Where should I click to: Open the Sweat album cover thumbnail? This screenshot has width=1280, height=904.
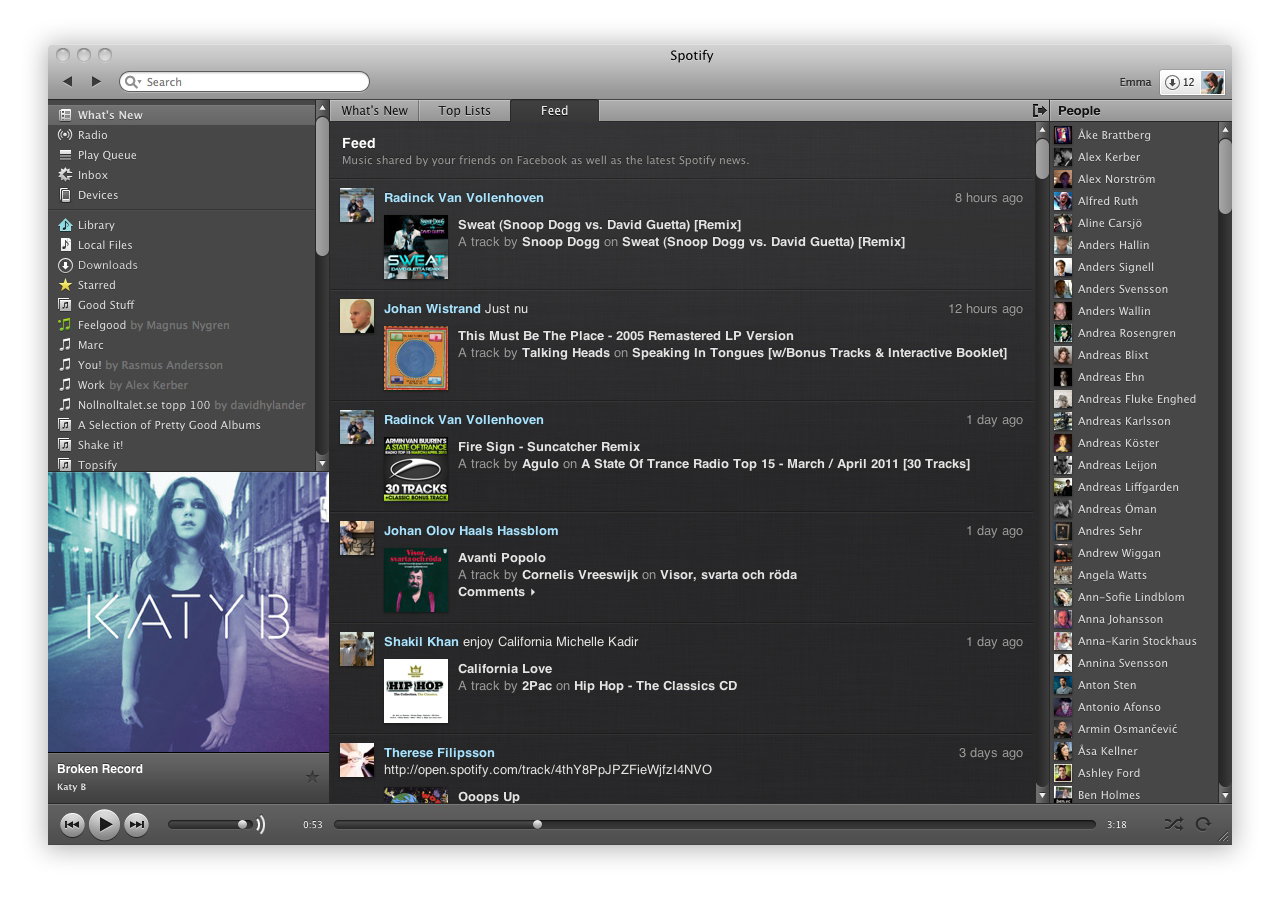416,247
